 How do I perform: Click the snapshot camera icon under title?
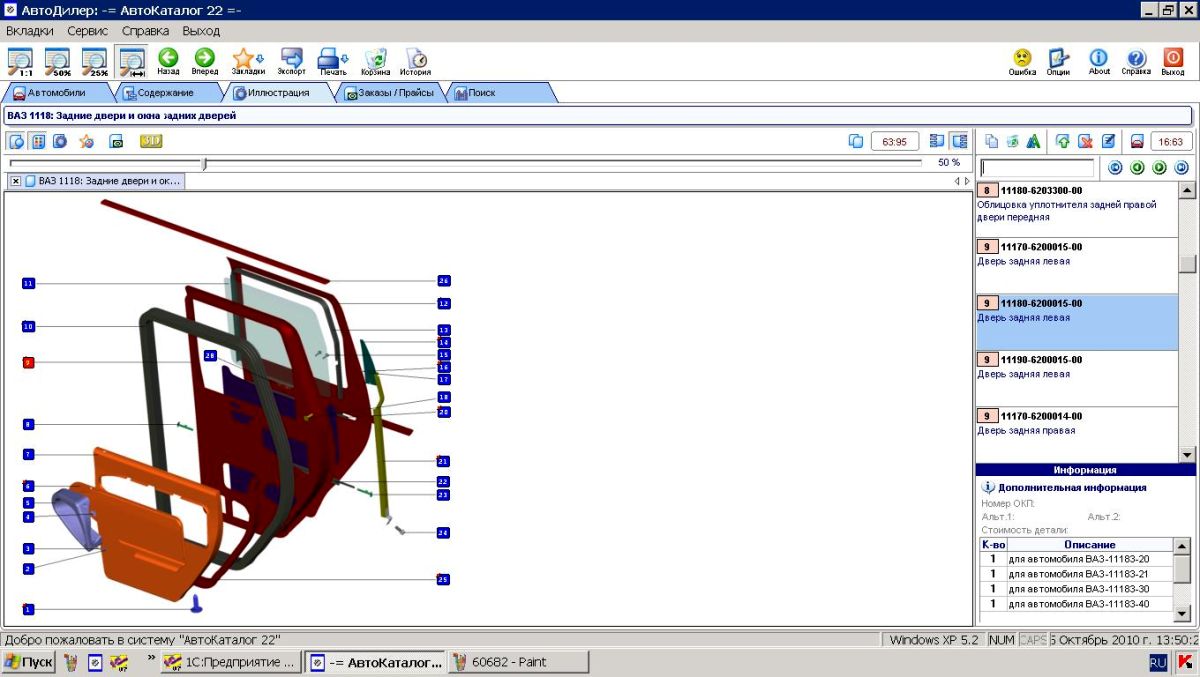pyautogui.click(x=116, y=141)
